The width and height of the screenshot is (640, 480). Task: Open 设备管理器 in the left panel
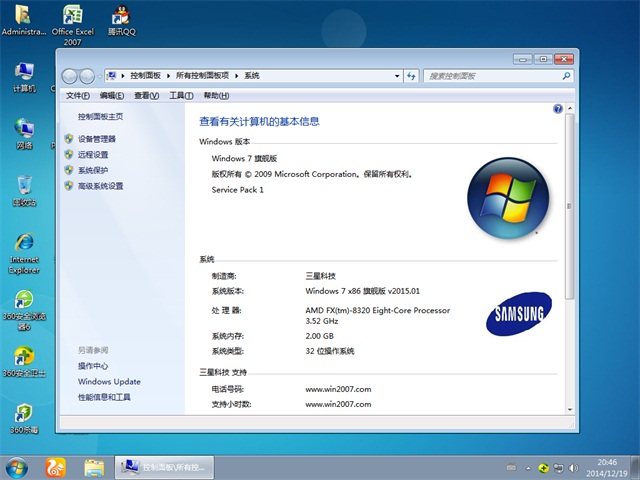point(96,139)
